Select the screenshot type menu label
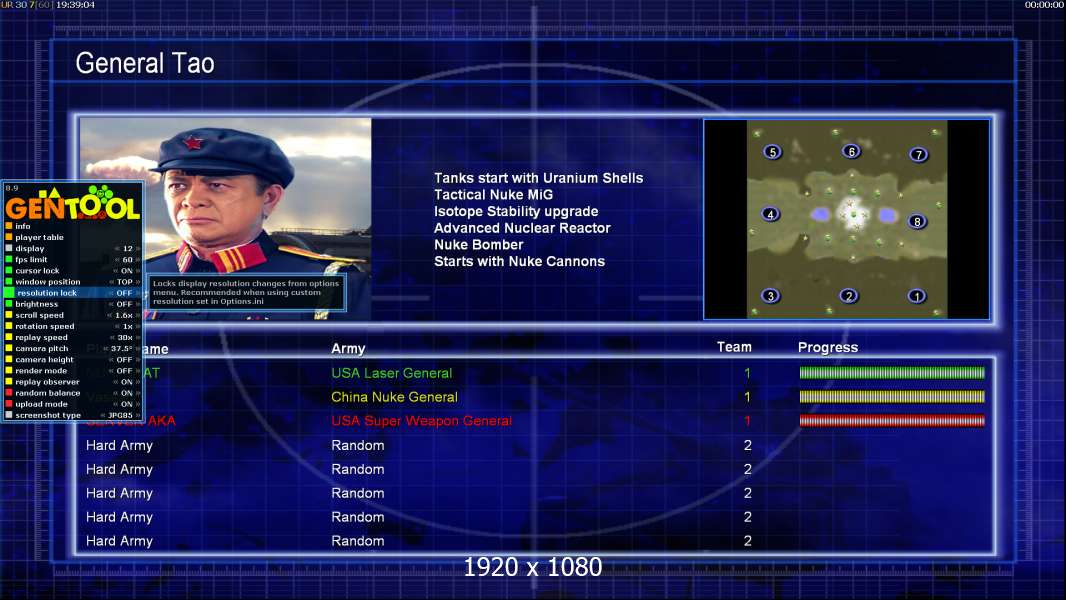The height and width of the screenshot is (600, 1066). (48, 415)
